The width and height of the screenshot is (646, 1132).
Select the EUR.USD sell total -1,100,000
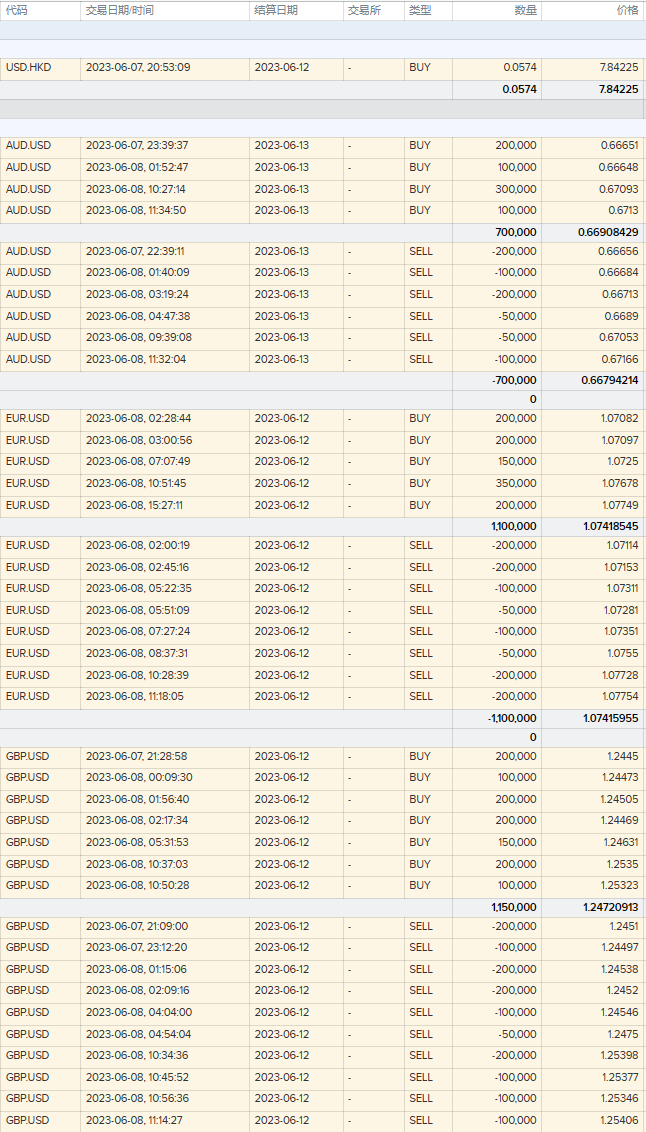click(x=513, y=718)
